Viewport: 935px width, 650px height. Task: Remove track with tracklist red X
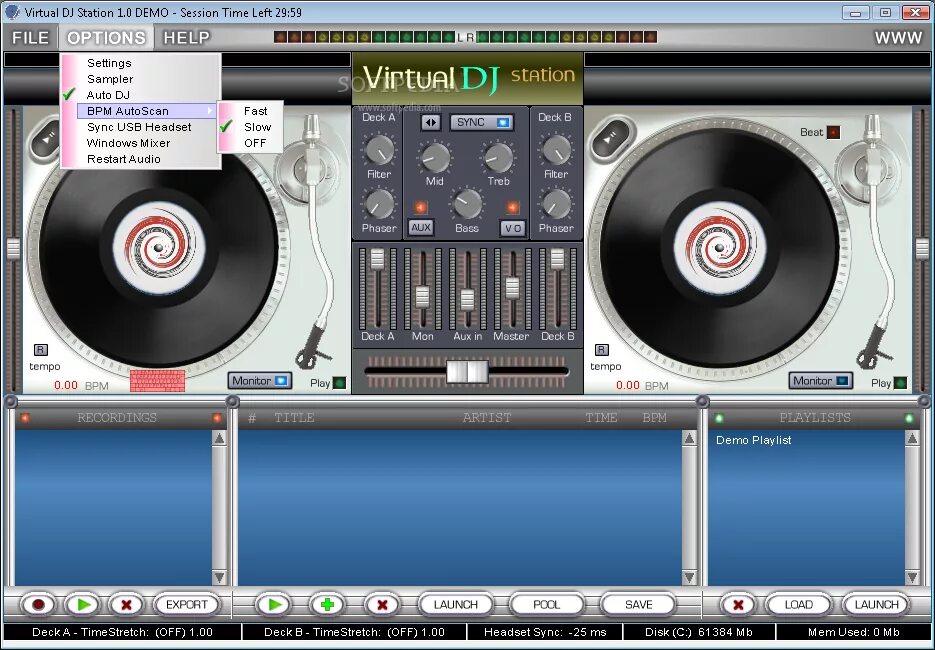[382, 605]
